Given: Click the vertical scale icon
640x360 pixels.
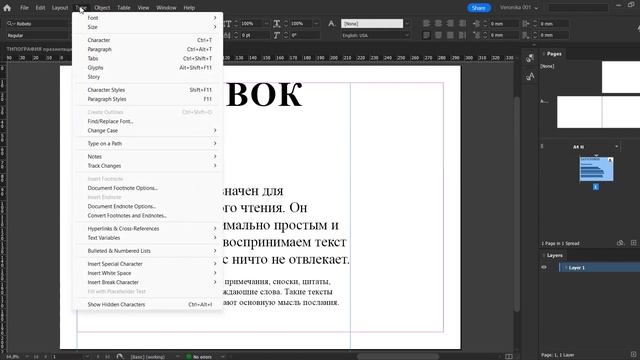Looking at the screenshot, I should pos(227,24).
